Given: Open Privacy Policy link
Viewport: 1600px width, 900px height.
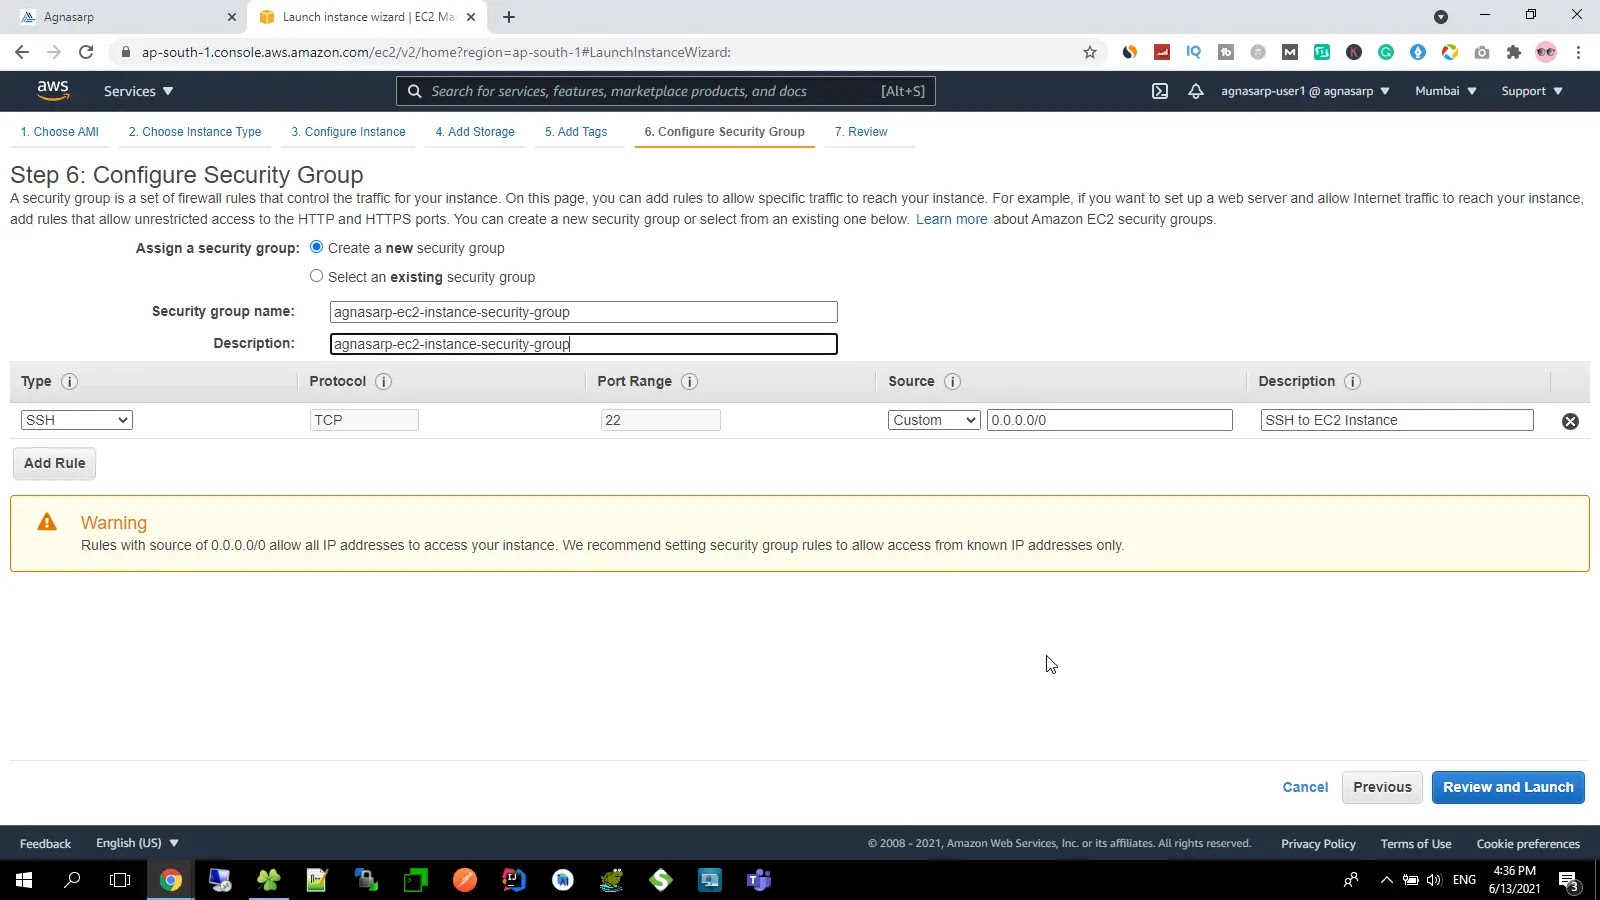Looking at the screenshot, I should 1318,844.
